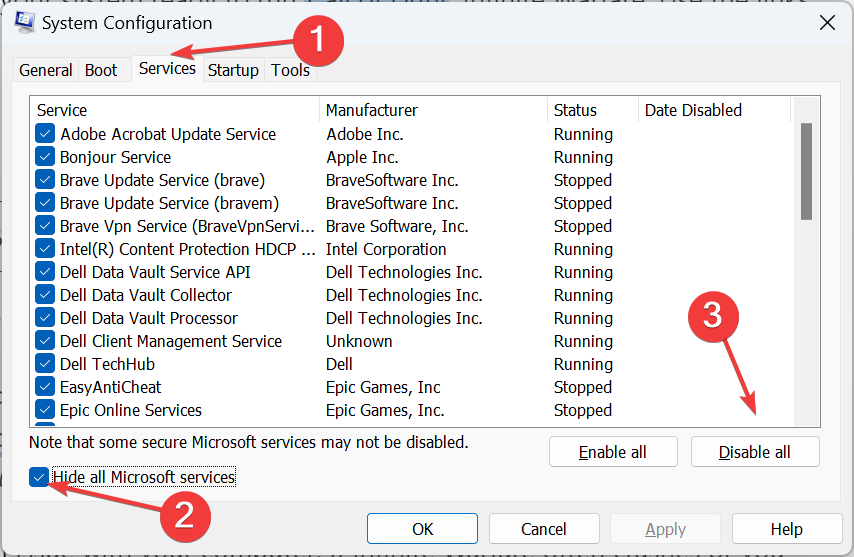854x557 pixels.
Task: Switch to the Boot tab
Action: coord(101,70)
